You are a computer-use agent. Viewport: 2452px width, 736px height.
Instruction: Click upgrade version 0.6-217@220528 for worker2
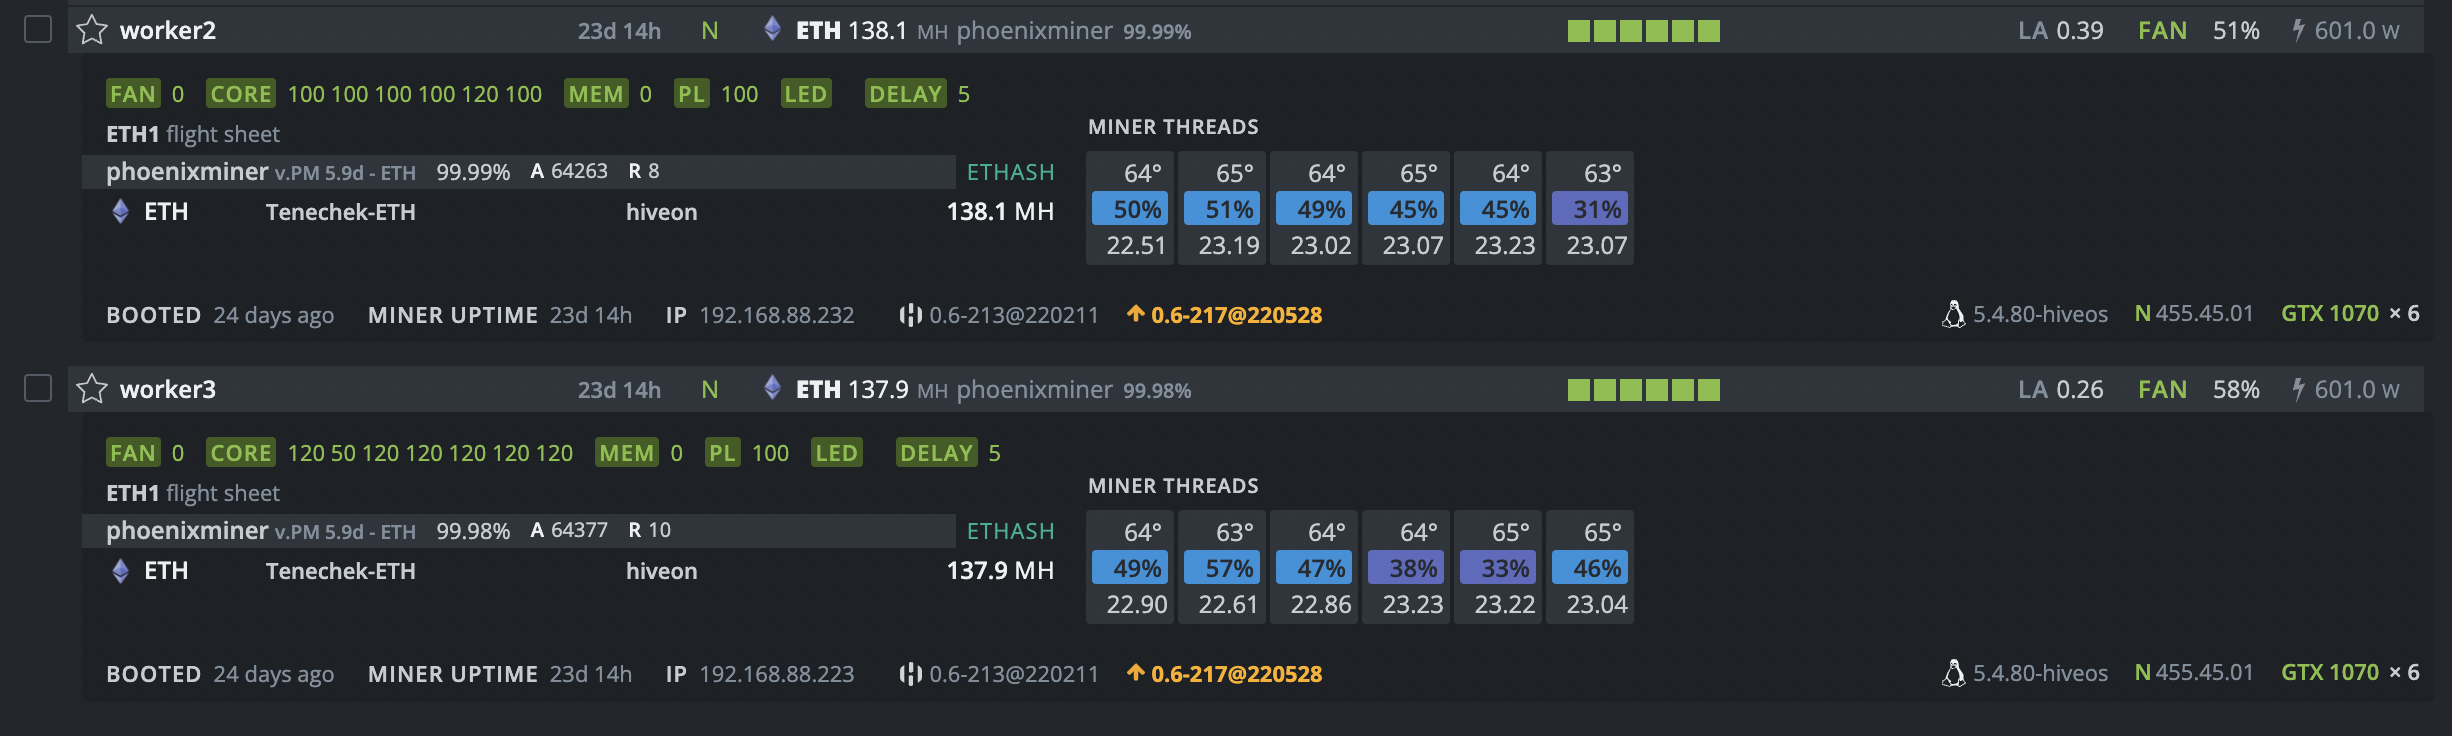tap(1236, 315)
